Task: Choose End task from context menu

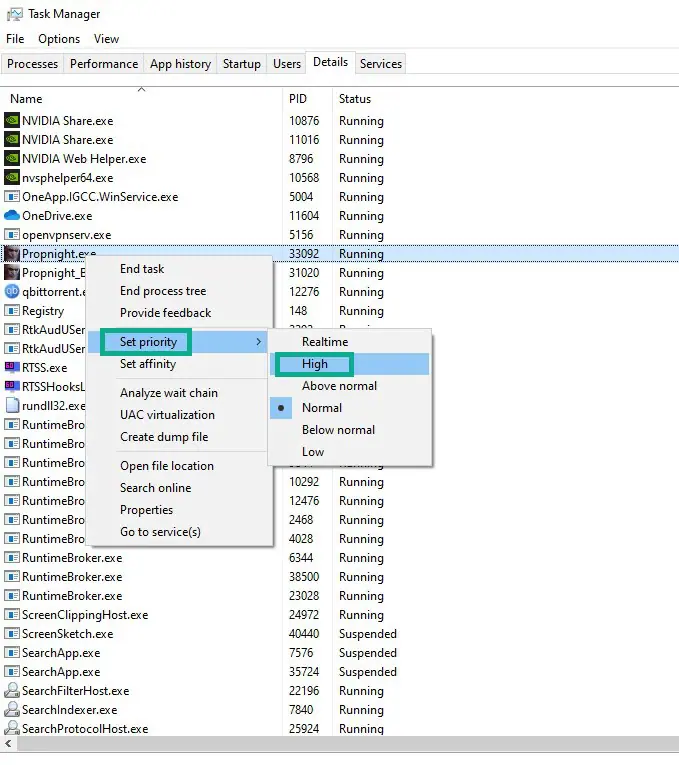Action: [x=179, y=269]
